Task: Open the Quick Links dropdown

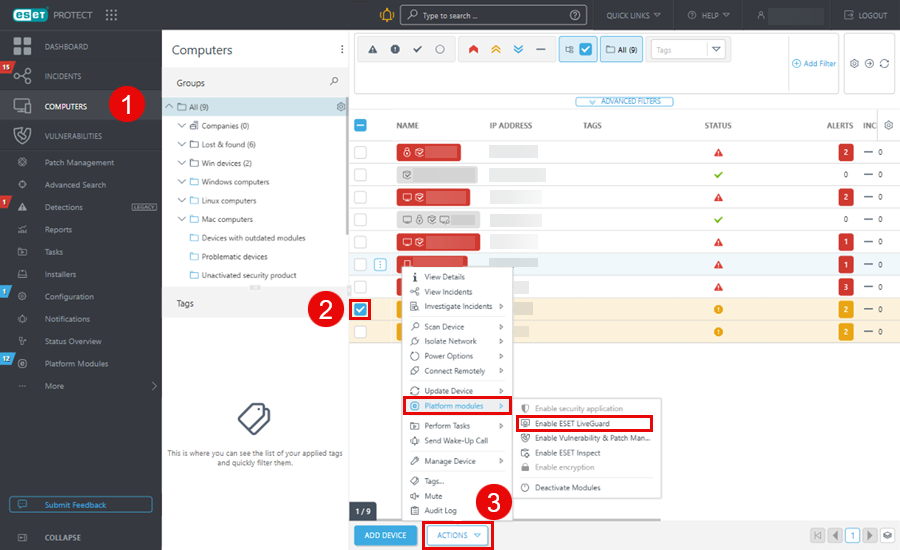Action: tap(633, 16)
